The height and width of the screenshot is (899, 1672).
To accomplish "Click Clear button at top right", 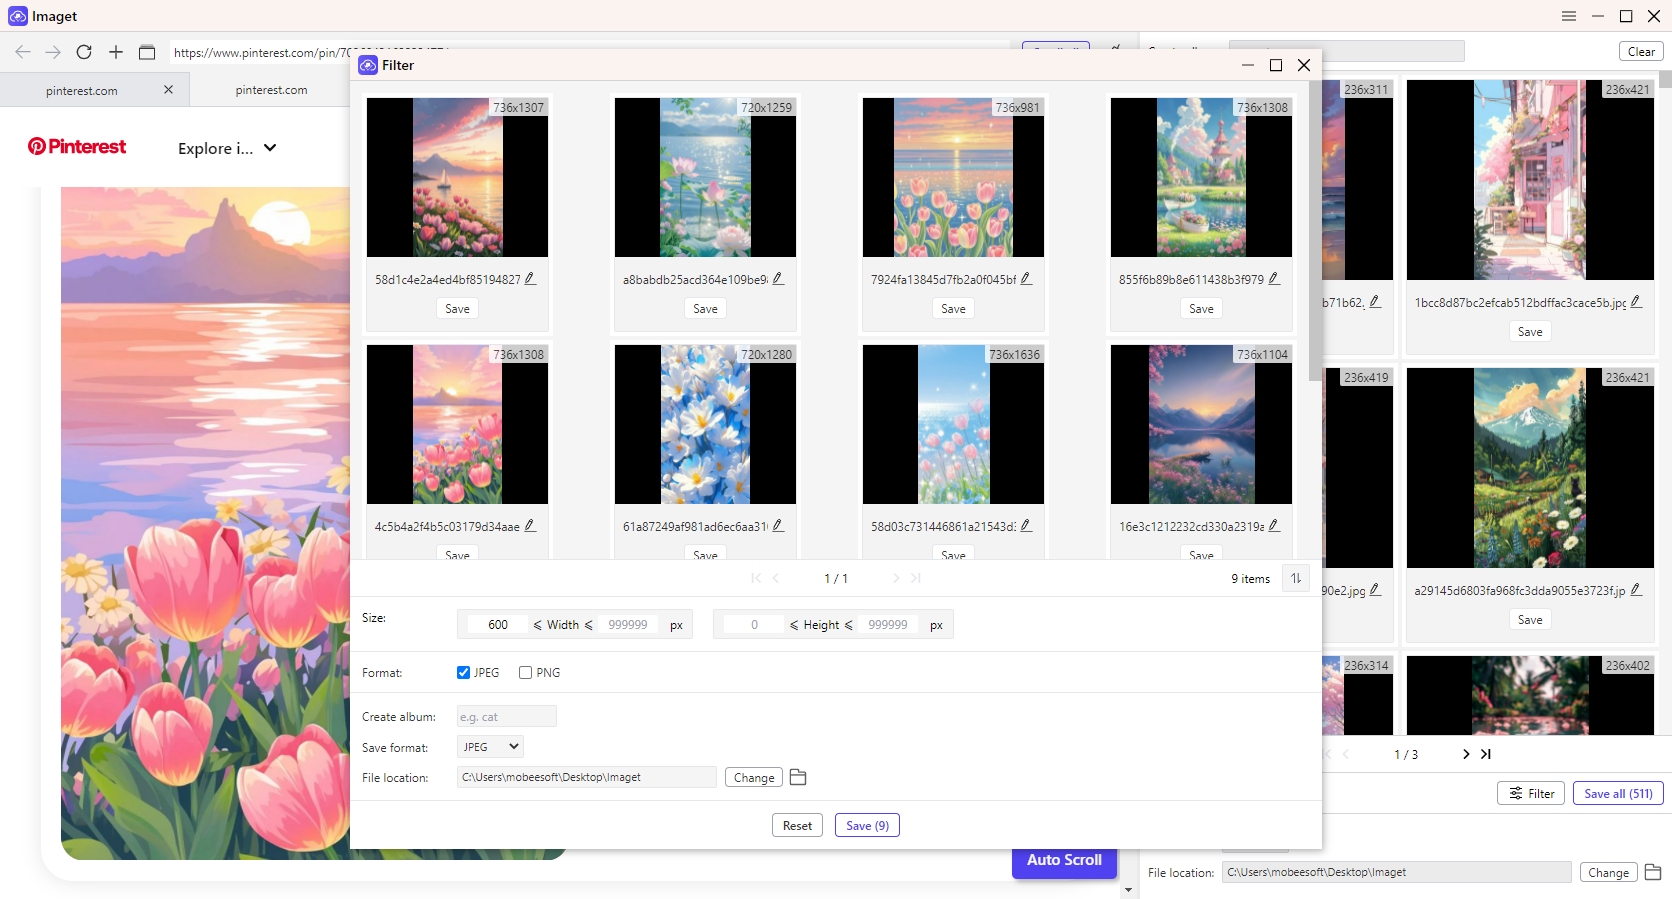I will 1641,51.
